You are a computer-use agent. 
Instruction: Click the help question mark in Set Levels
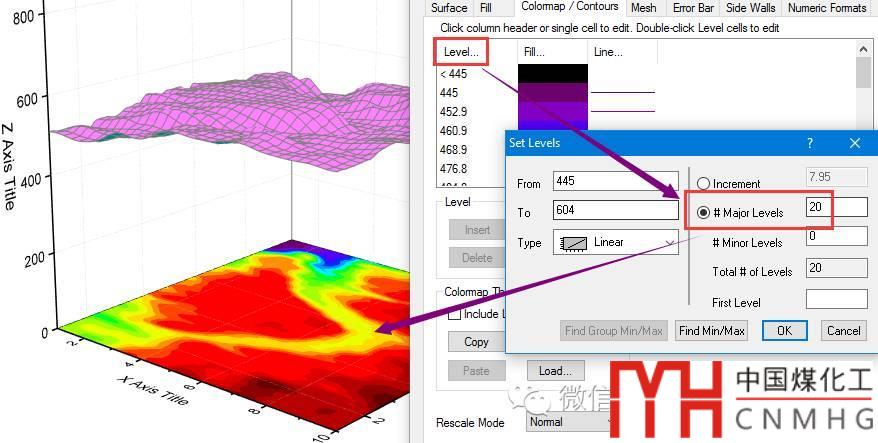tap(810, 143)
